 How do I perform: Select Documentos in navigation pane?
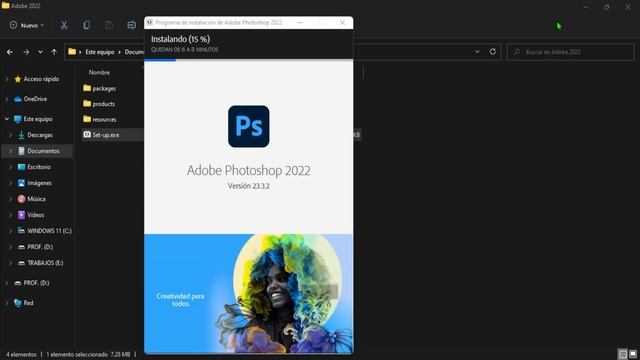[x=43, y=151]
